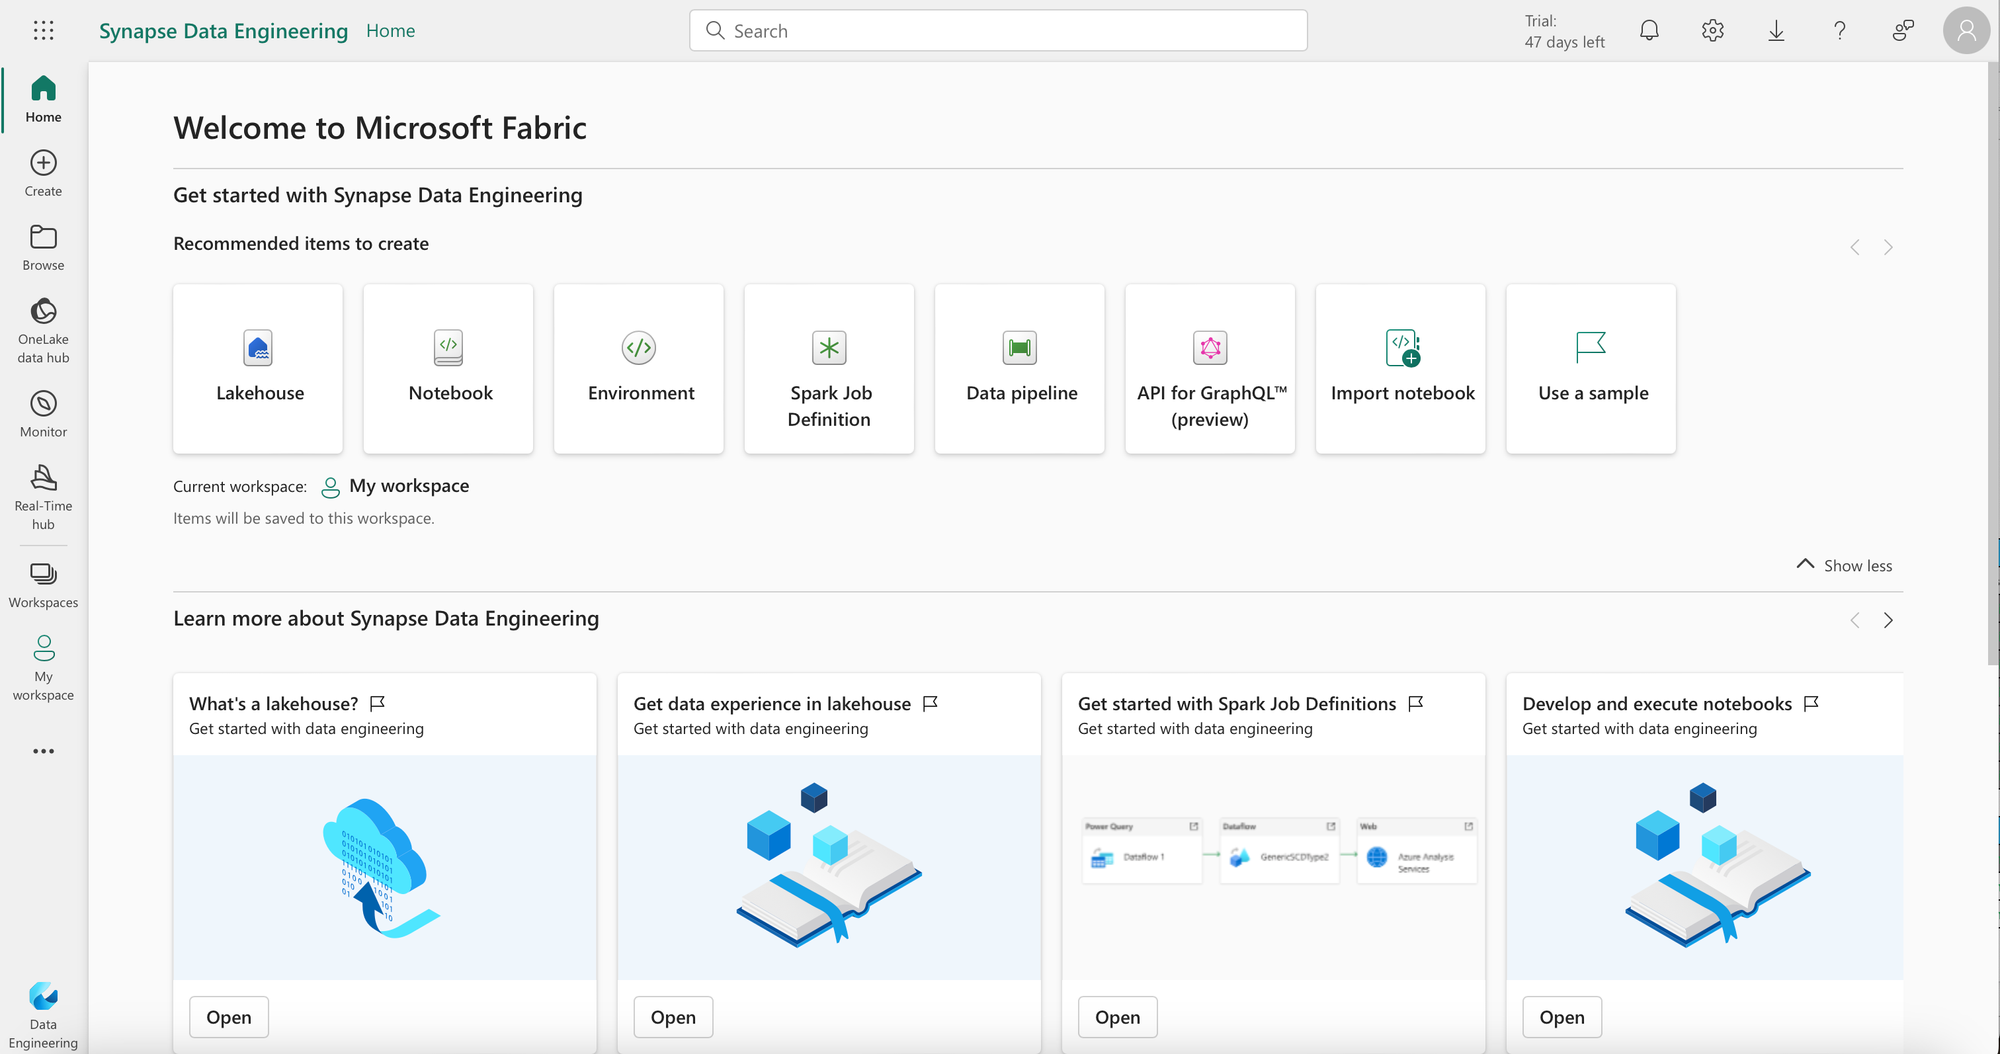Open the help question mark icon

click(x=1839, y=31)
